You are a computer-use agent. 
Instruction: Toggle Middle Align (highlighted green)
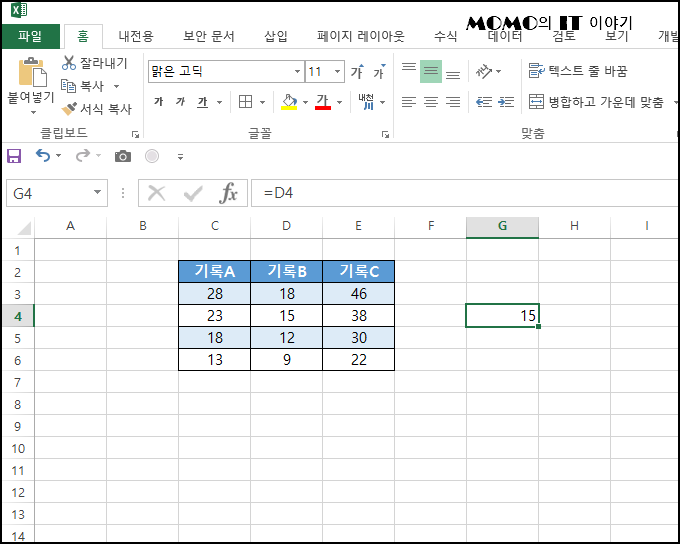tap(431, 71)
